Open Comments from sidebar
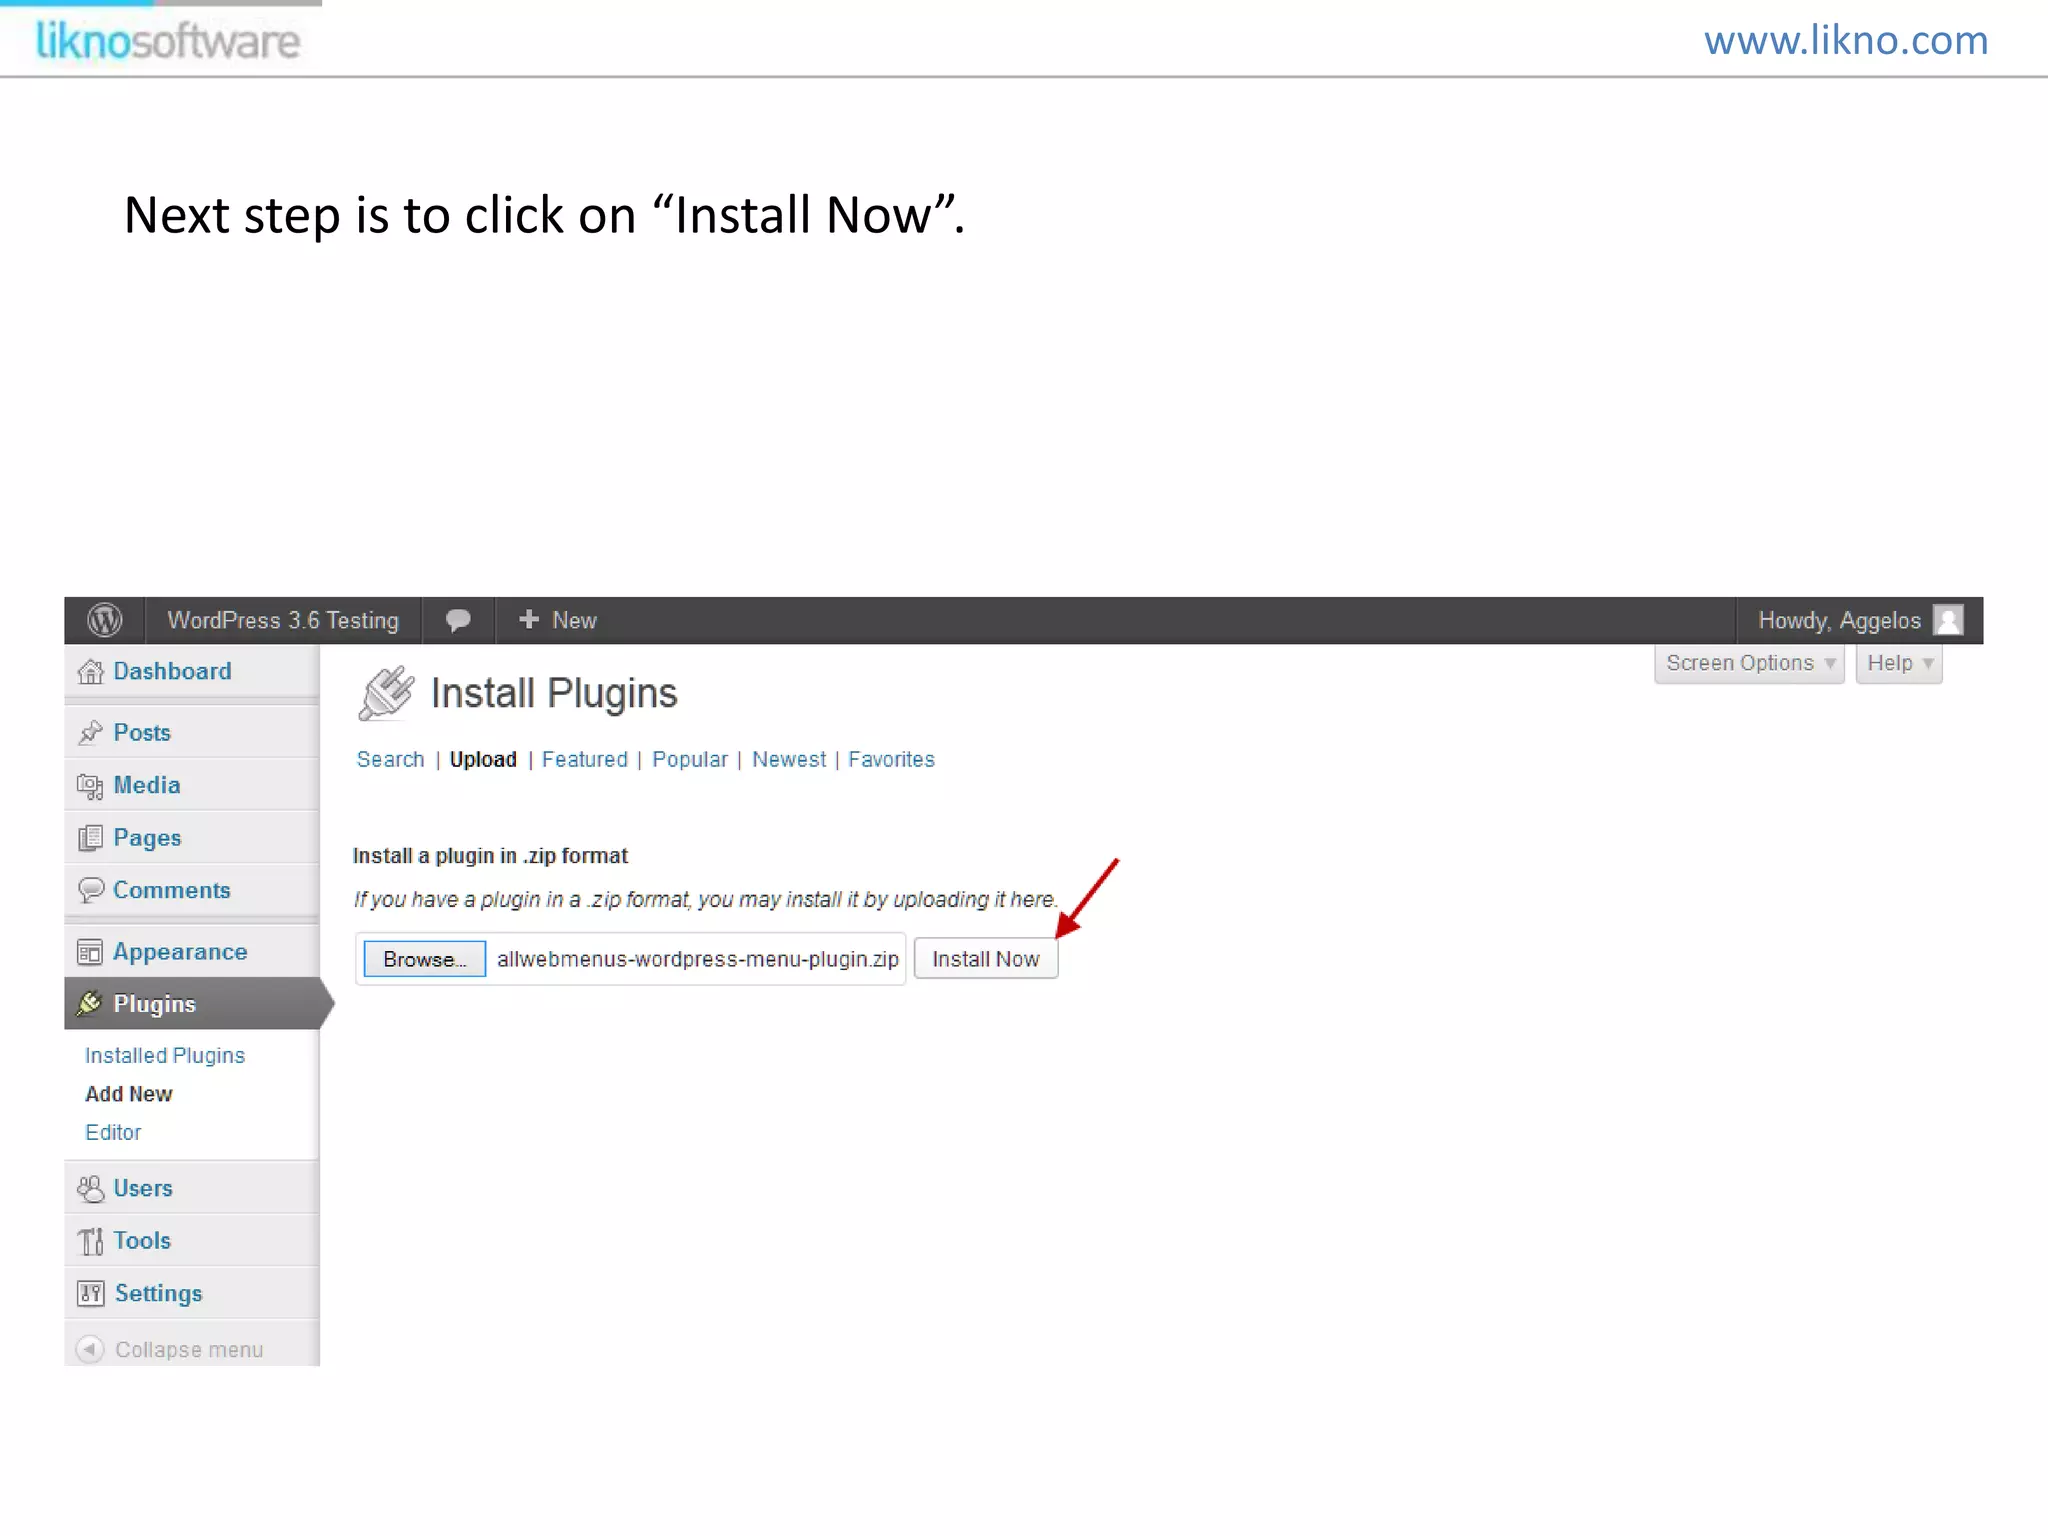This screenshot has height=1536, width=2048. [x=171, y=890]
